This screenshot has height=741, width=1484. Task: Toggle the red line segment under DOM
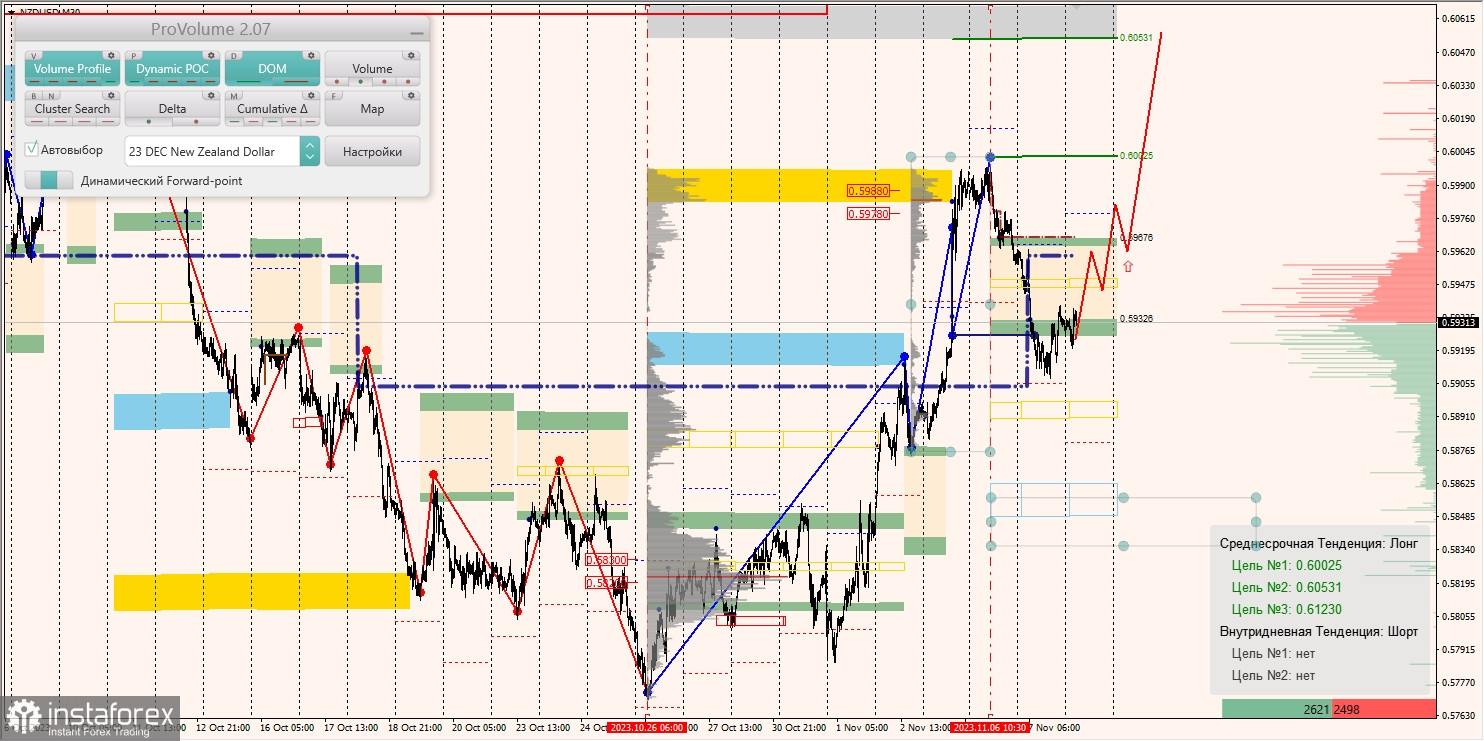click(296, 82)
